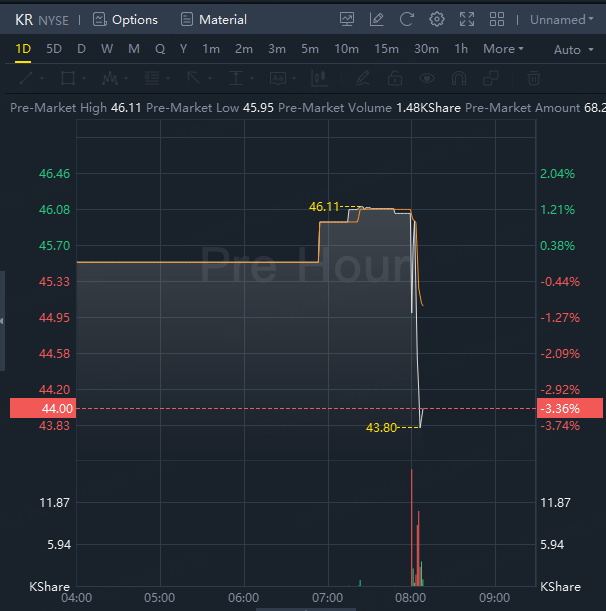Select the 15m interval tab
Screen dimensions: 606x611
[386, 49]
